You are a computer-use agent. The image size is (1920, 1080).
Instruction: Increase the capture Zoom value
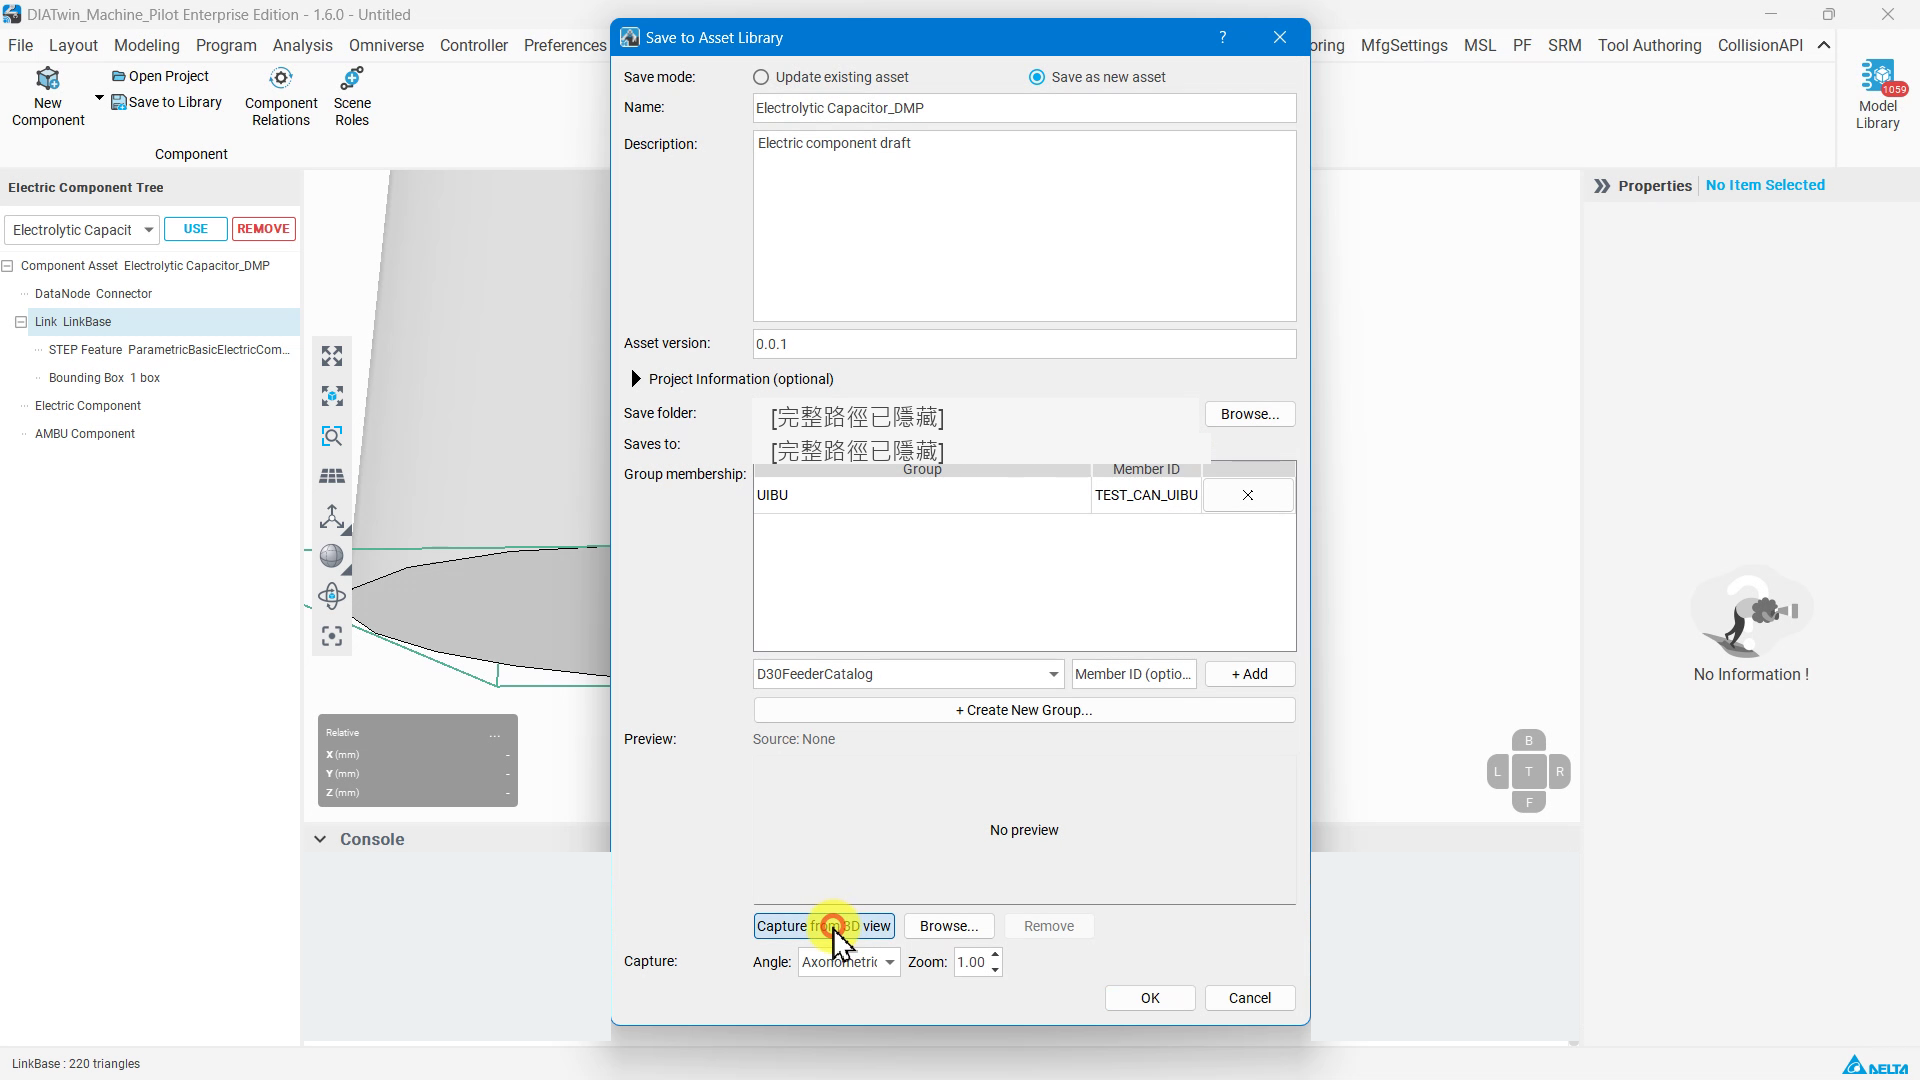995,955
